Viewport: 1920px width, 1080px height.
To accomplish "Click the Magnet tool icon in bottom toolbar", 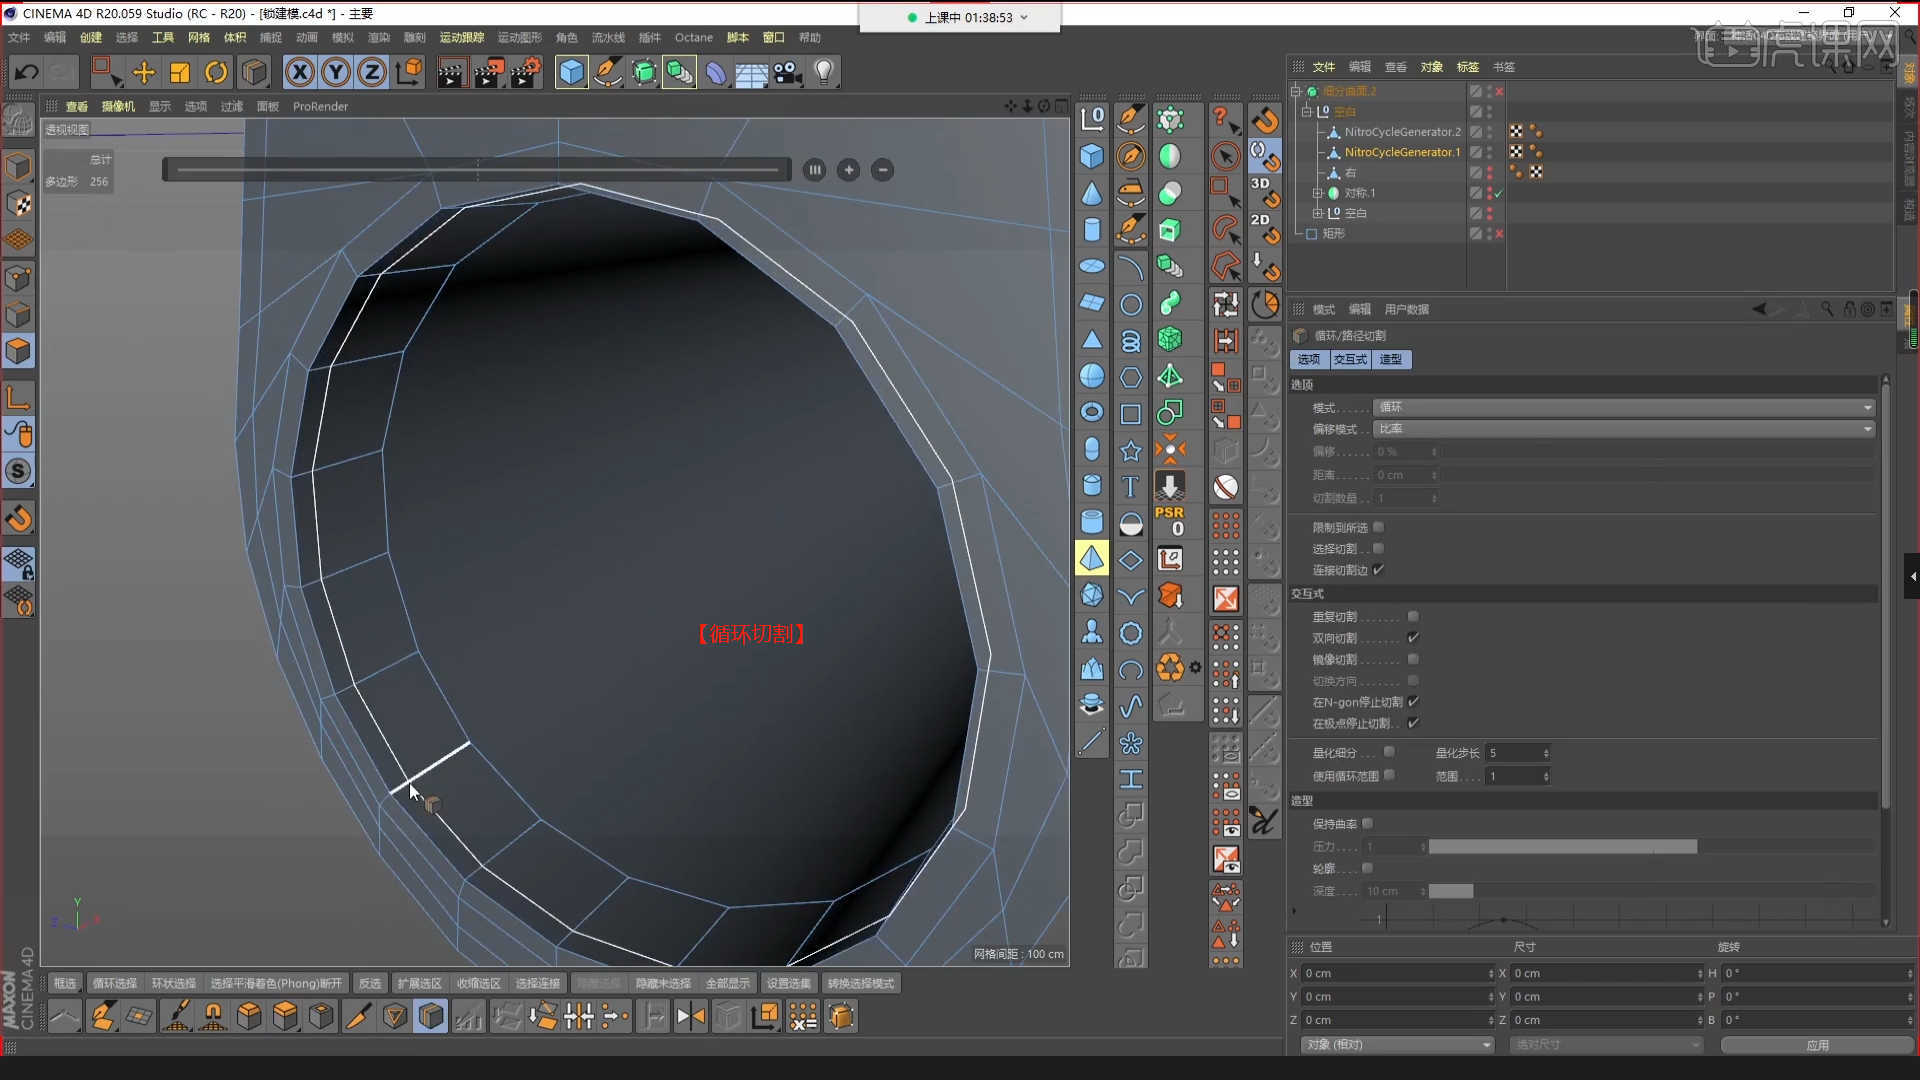I will pos(213,1017).
